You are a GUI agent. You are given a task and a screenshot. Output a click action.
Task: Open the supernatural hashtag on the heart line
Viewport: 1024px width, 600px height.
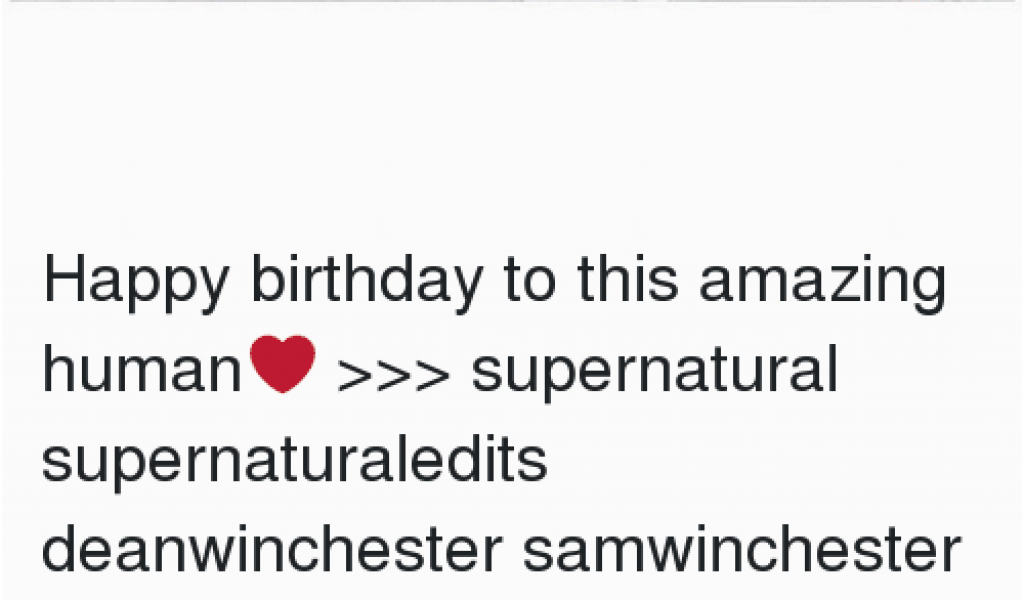655,371
